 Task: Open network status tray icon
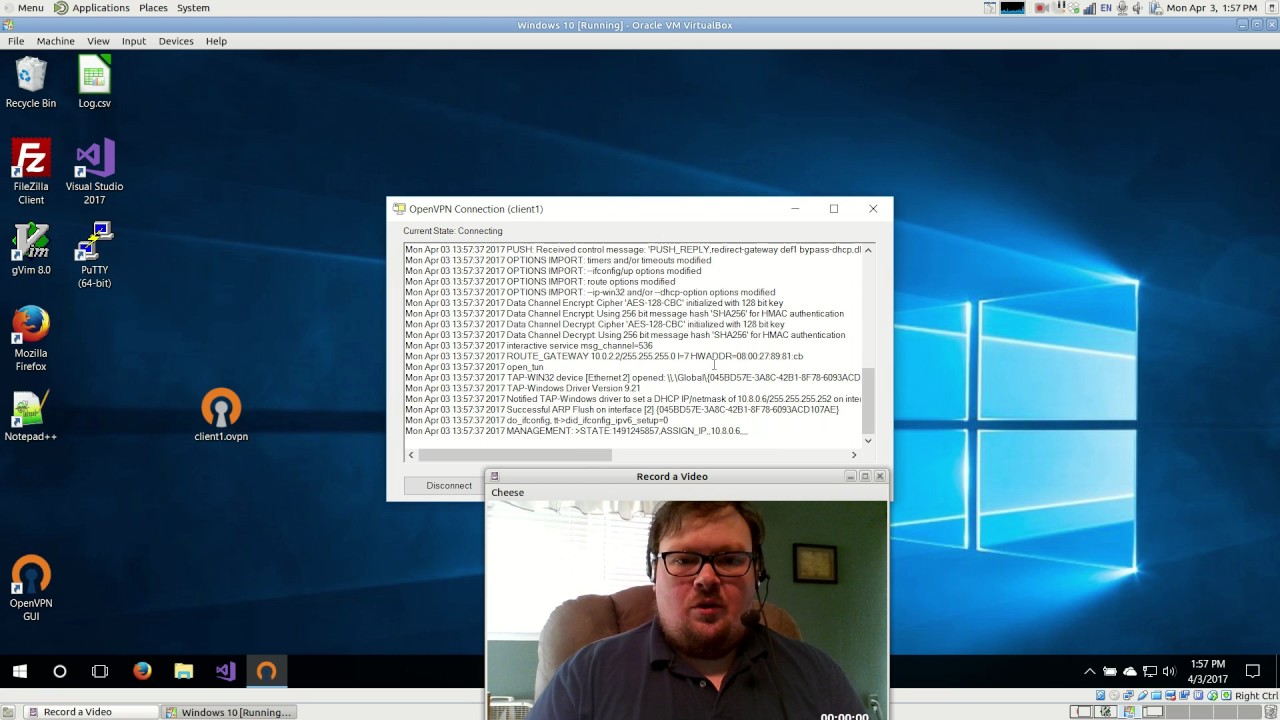pyautogui.click(x=1150, y=671)
